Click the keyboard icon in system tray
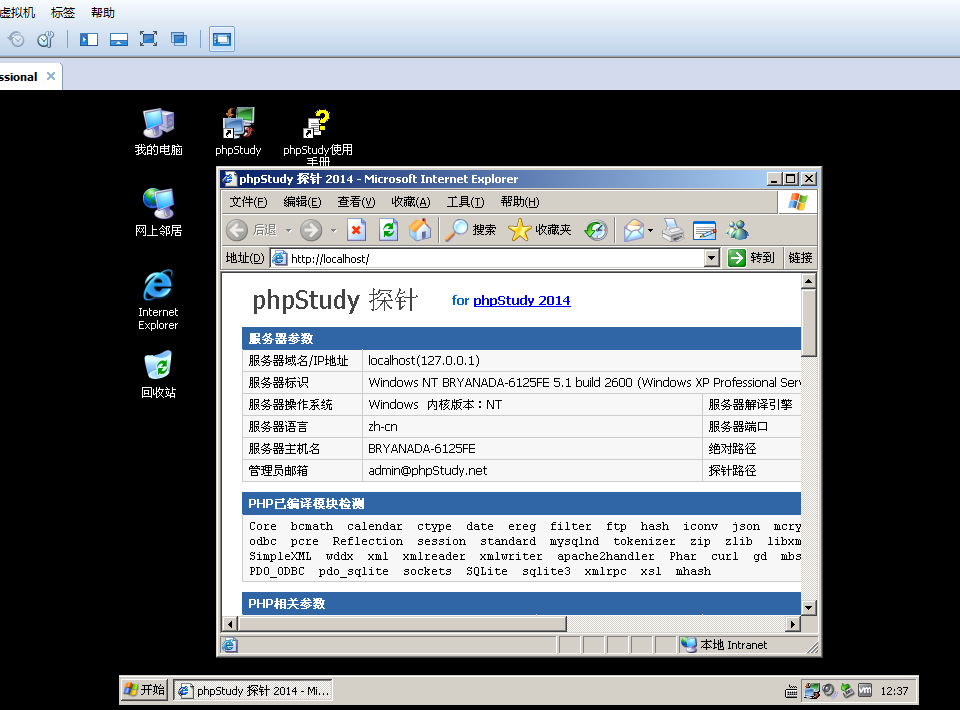 point(791,692)
